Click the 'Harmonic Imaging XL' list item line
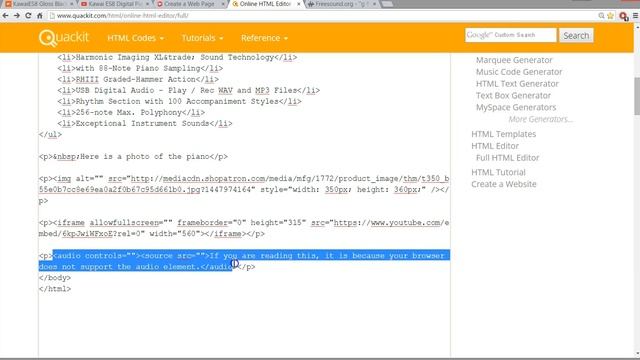Screen dimensions: 640x360 tap(177, 57)
